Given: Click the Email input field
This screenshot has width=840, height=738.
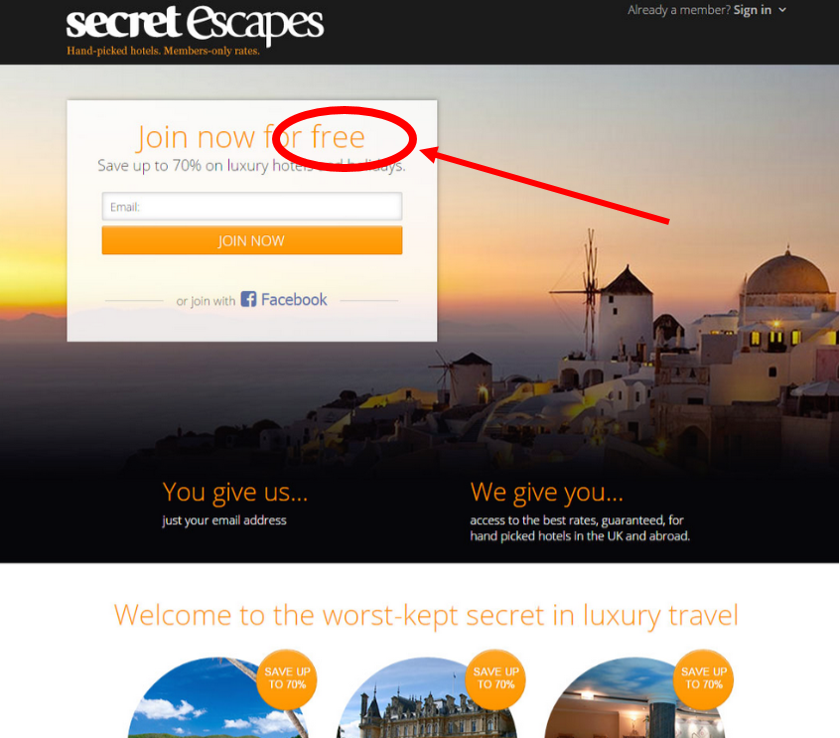Looking at the screenshot, I should [252, 206].
